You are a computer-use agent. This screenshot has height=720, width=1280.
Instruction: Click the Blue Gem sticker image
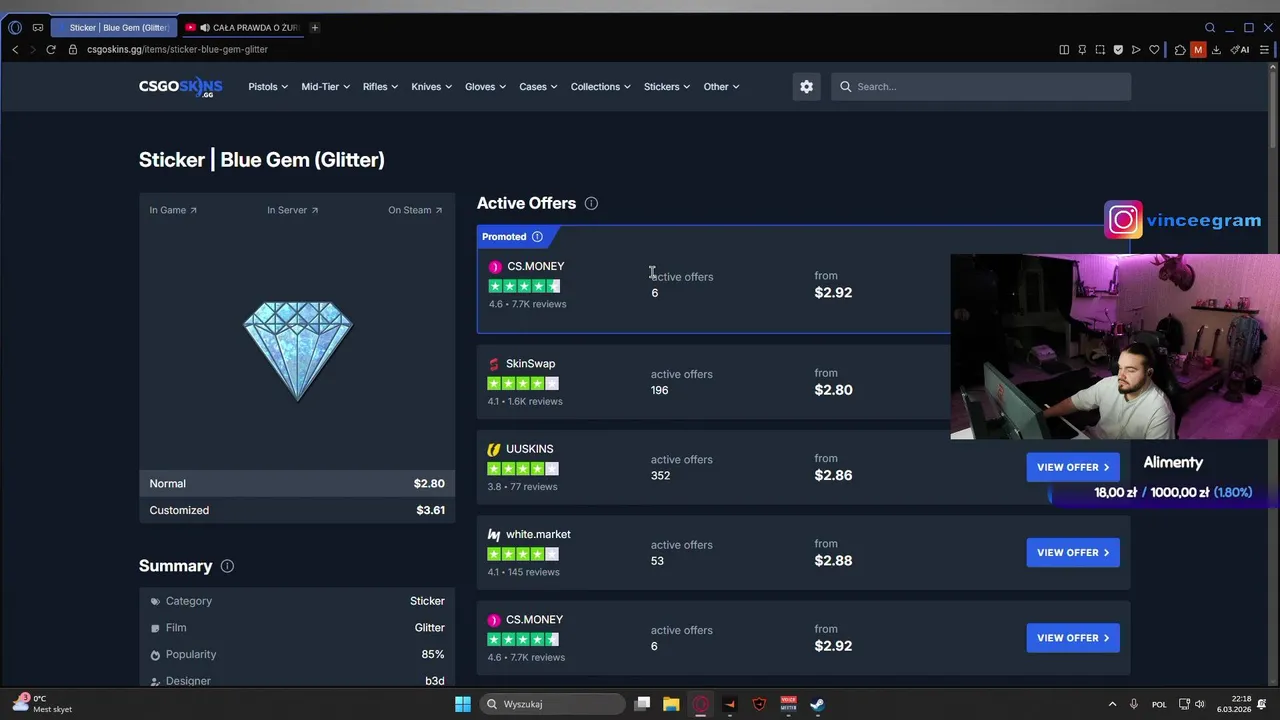(298, 350)
